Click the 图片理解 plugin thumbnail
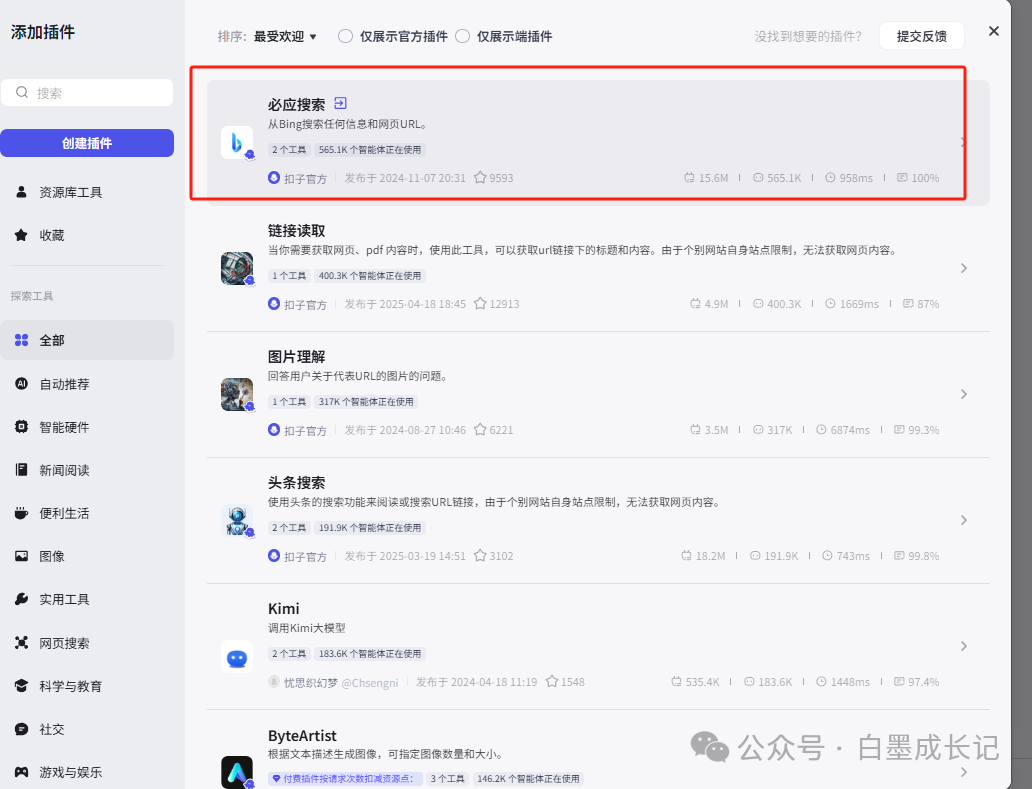1032x789 pixels. (237, 394)
